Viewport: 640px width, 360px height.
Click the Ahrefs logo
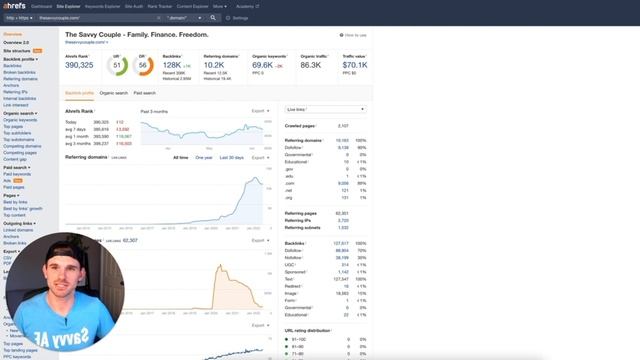coord(14,6)
